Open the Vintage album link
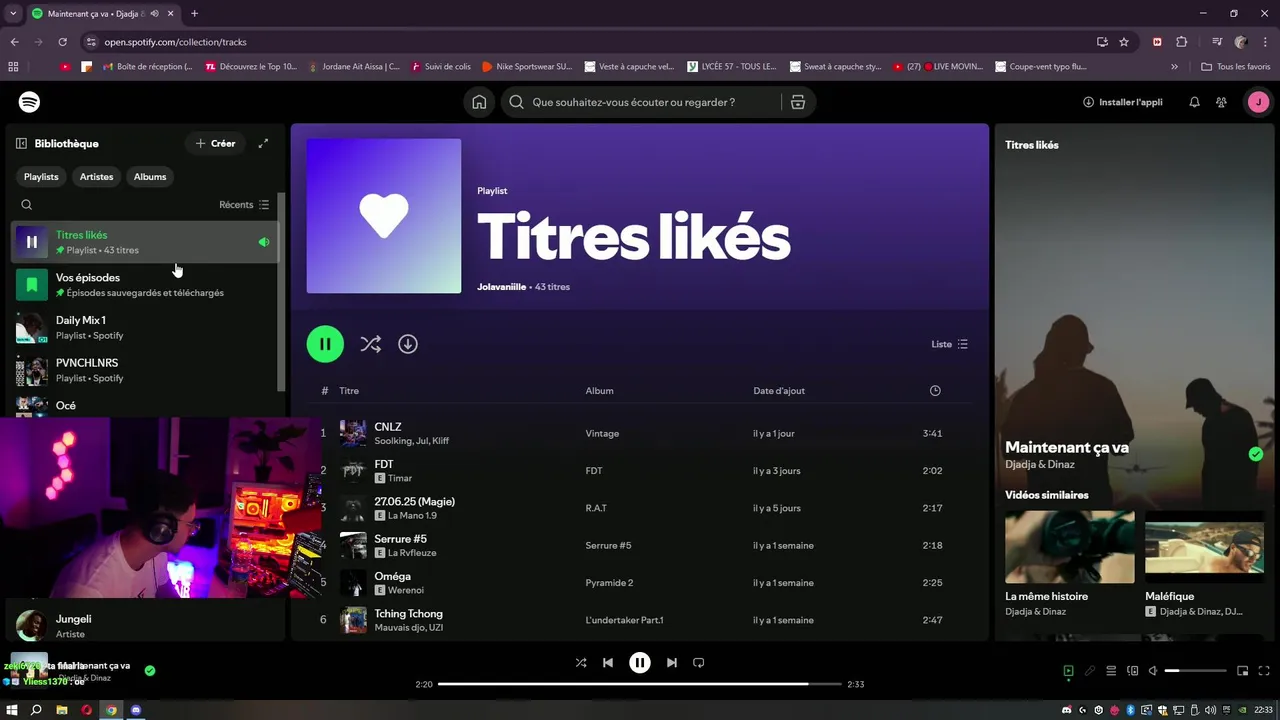 click(602, 434)
